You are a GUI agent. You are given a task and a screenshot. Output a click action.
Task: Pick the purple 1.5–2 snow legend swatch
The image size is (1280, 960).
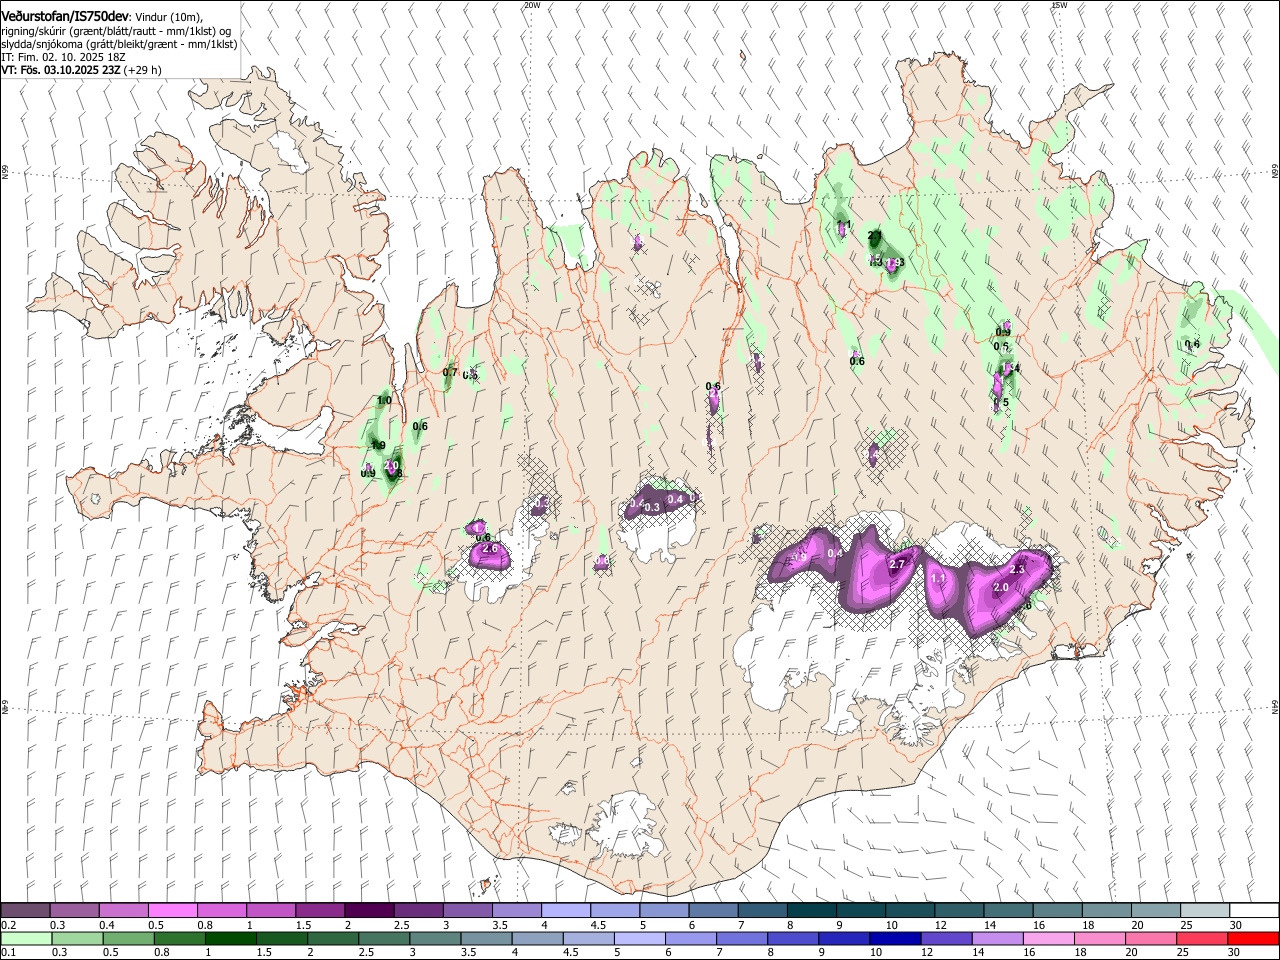click(320, 911)
